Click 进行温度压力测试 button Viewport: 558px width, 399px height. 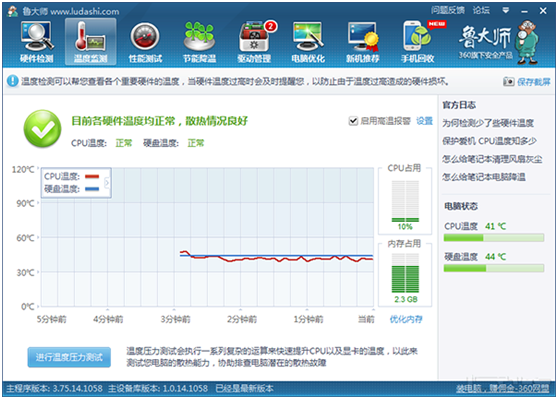point(69,357)
